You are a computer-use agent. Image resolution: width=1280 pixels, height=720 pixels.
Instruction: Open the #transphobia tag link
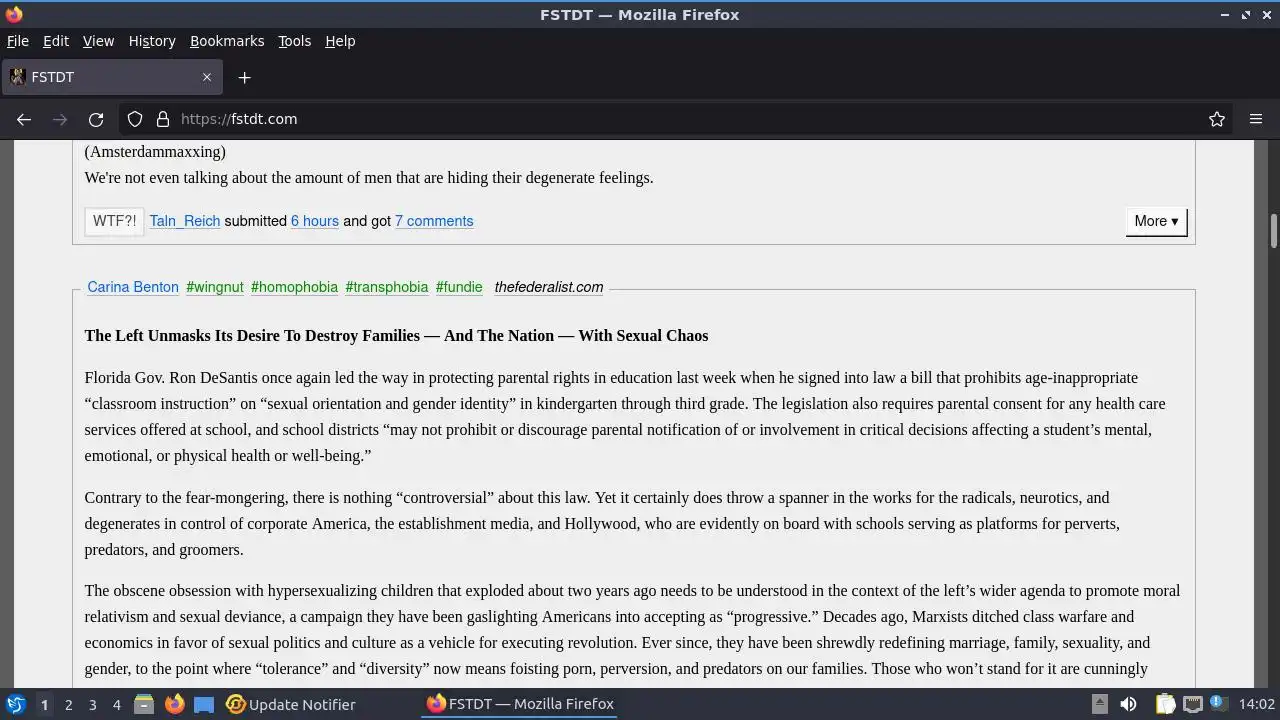(x=387, y=287)
